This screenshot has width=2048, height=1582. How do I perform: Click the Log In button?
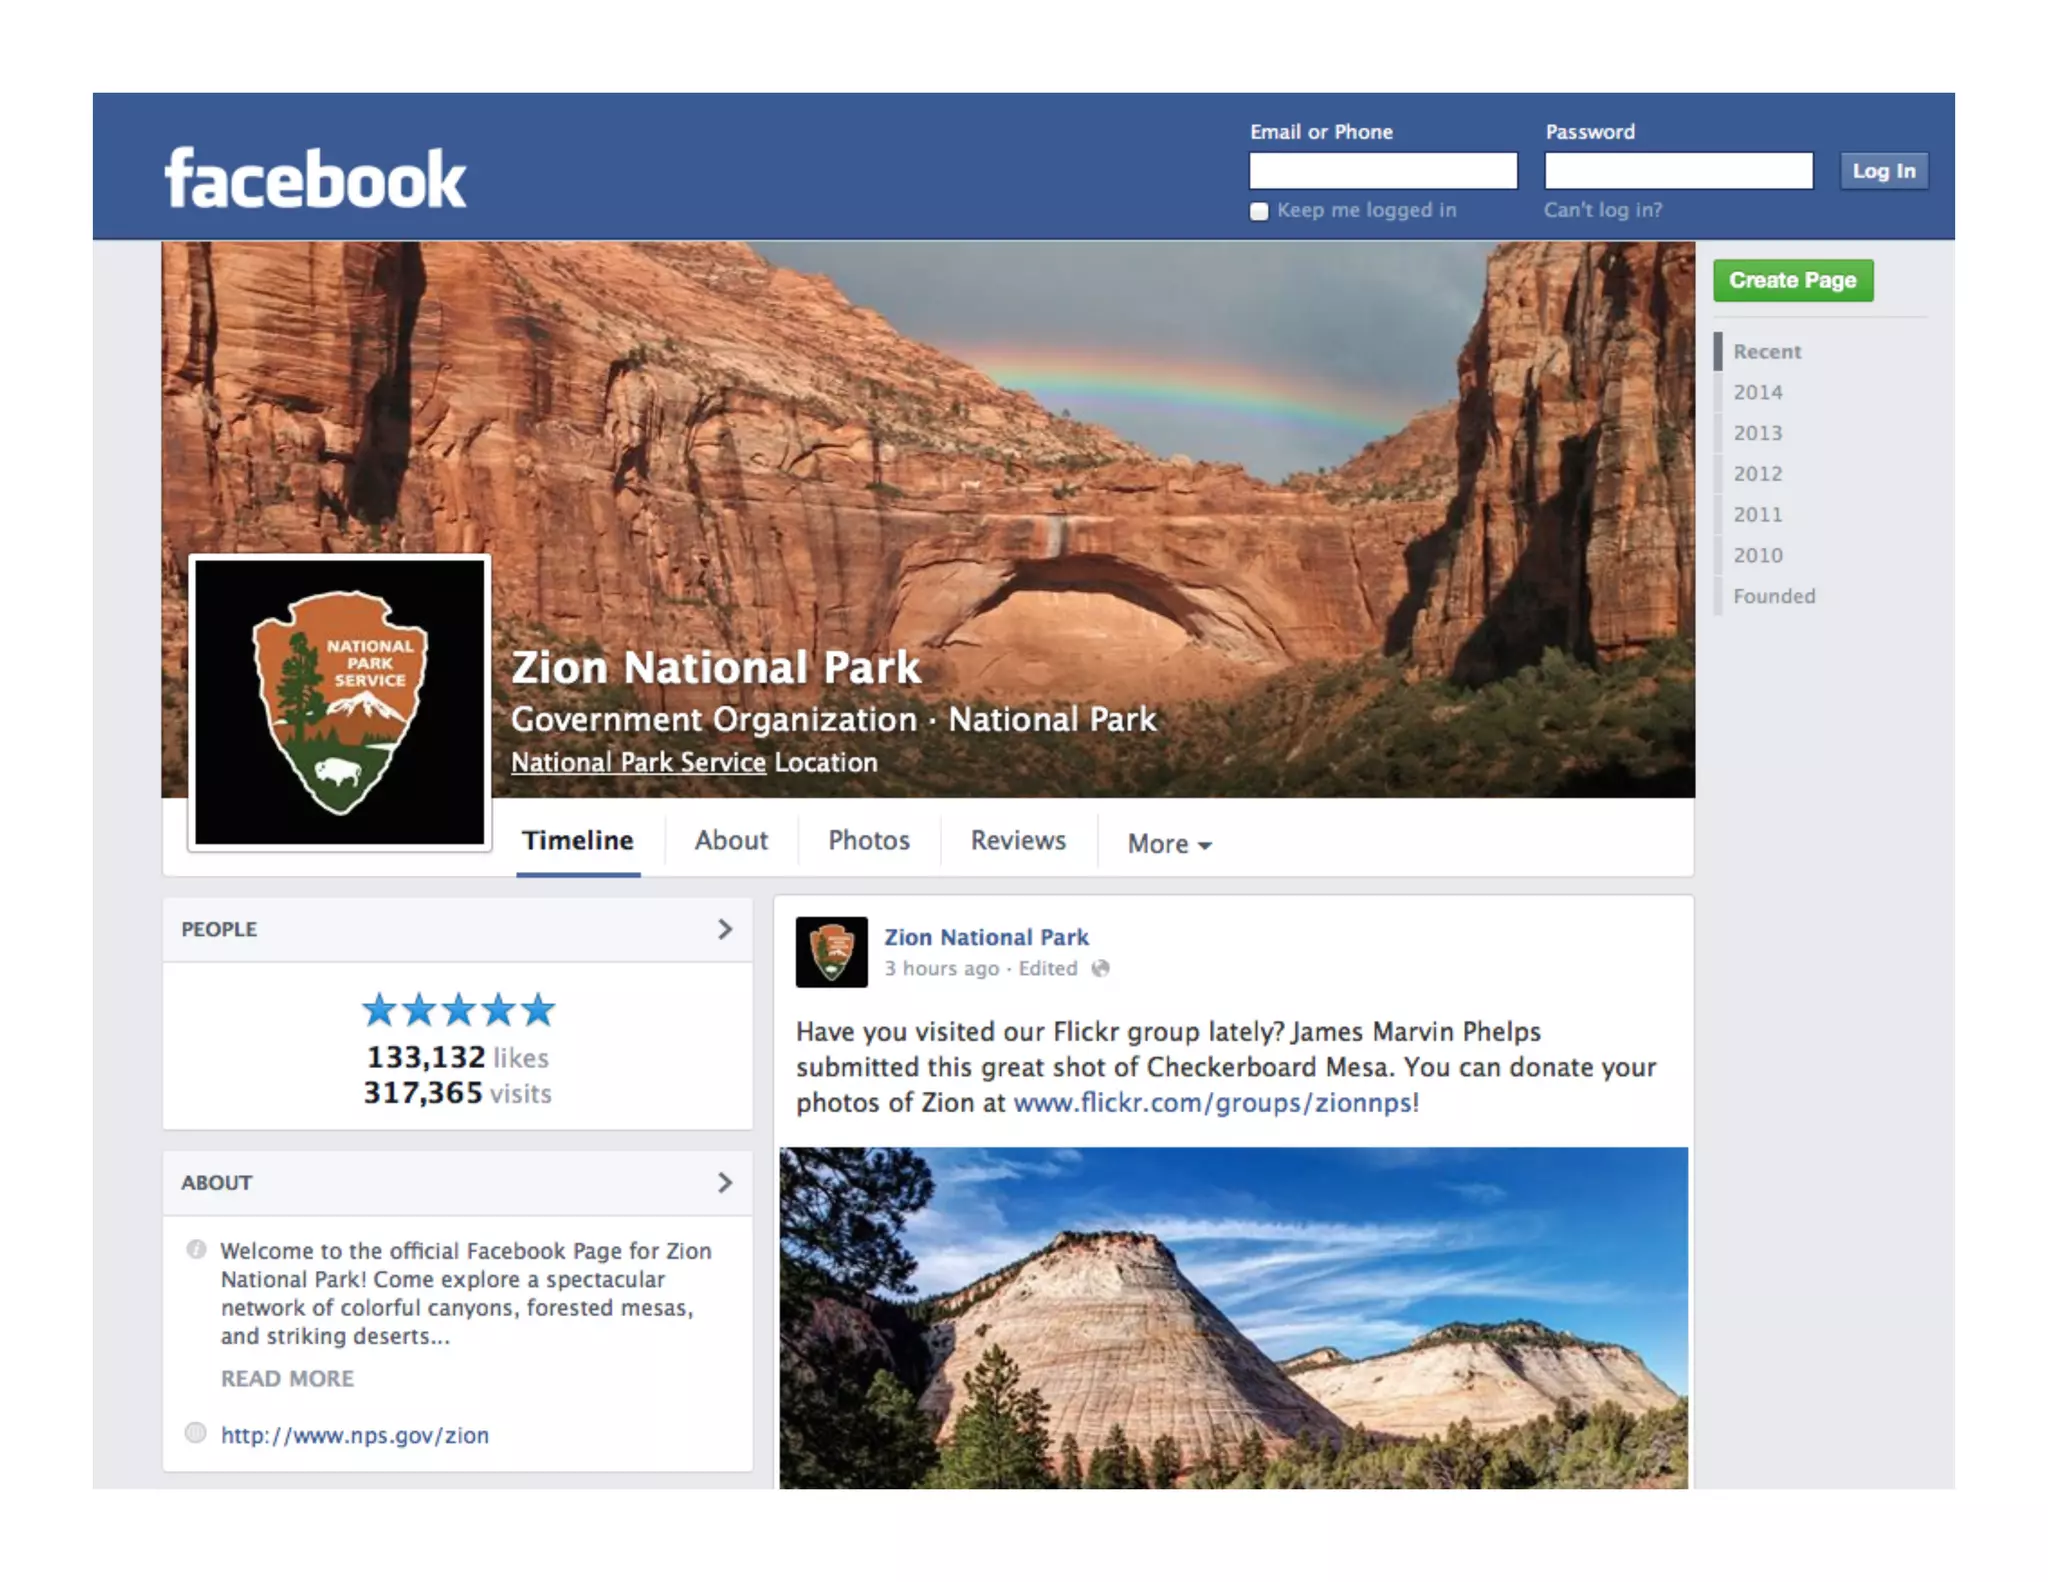coord(1884,171)
